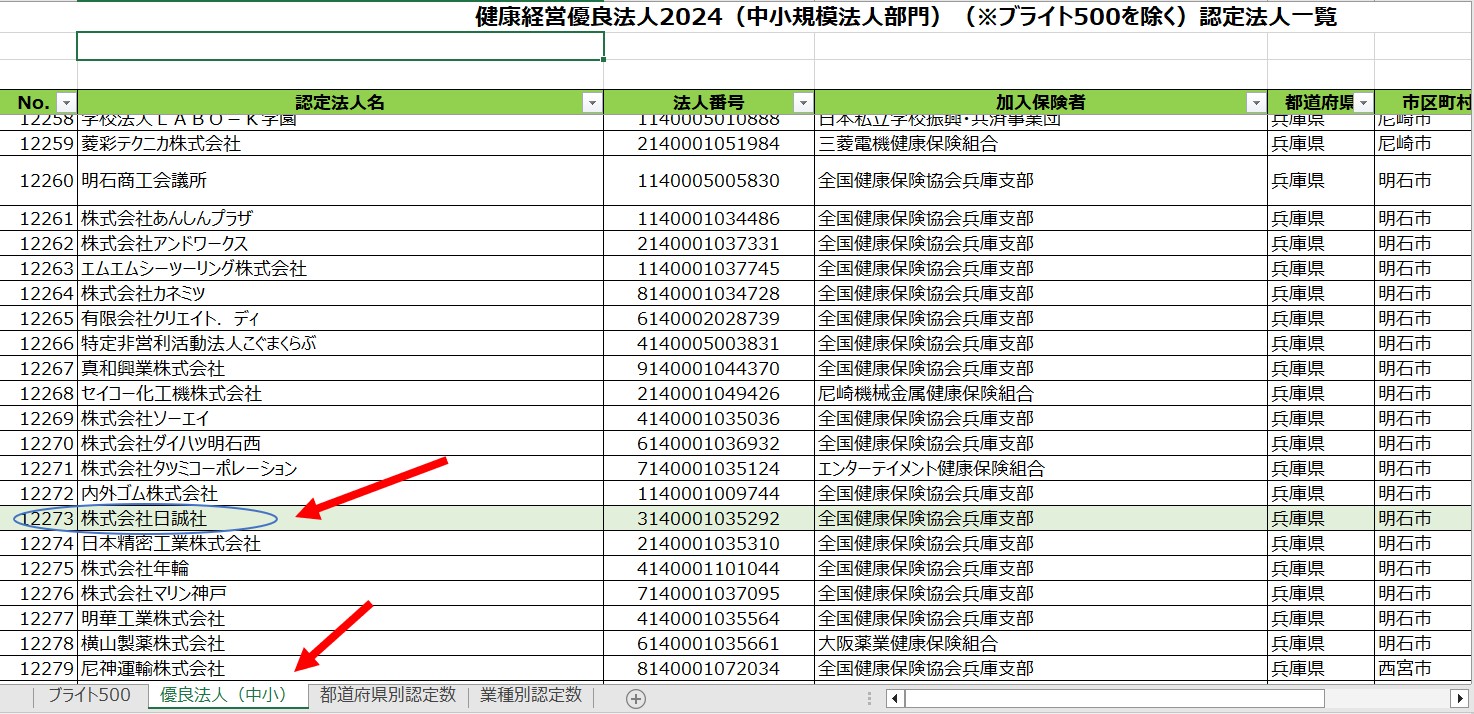Image resolution: width=1474 pixels, height=714 pixels.
Task: Go to the 業種別認定数 sheet tab
Action: (x=531, y=696)
